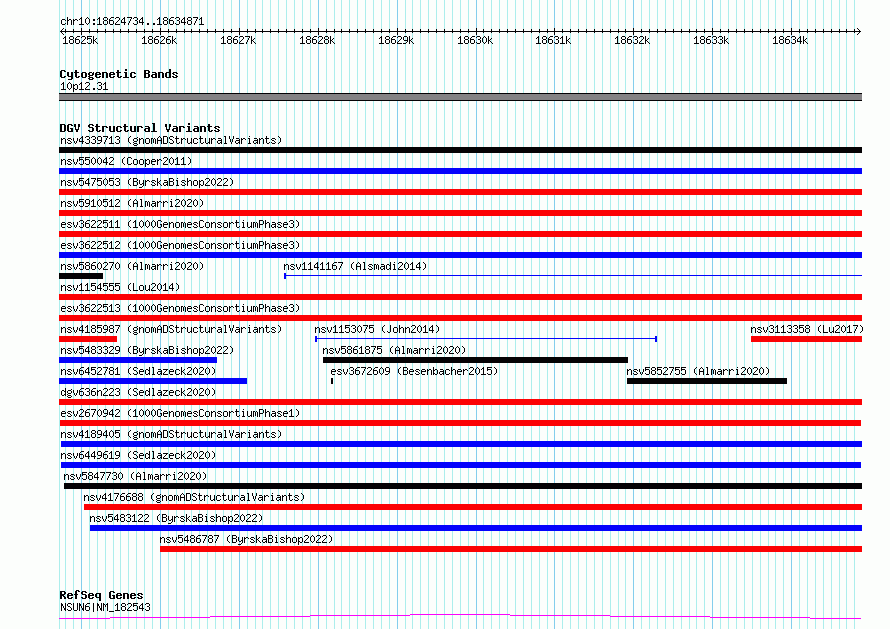Image resolution: width=890 pixels, height=629 pixels.
Task: Click the black bar under nsv5852755
Action: click(707, 381)
